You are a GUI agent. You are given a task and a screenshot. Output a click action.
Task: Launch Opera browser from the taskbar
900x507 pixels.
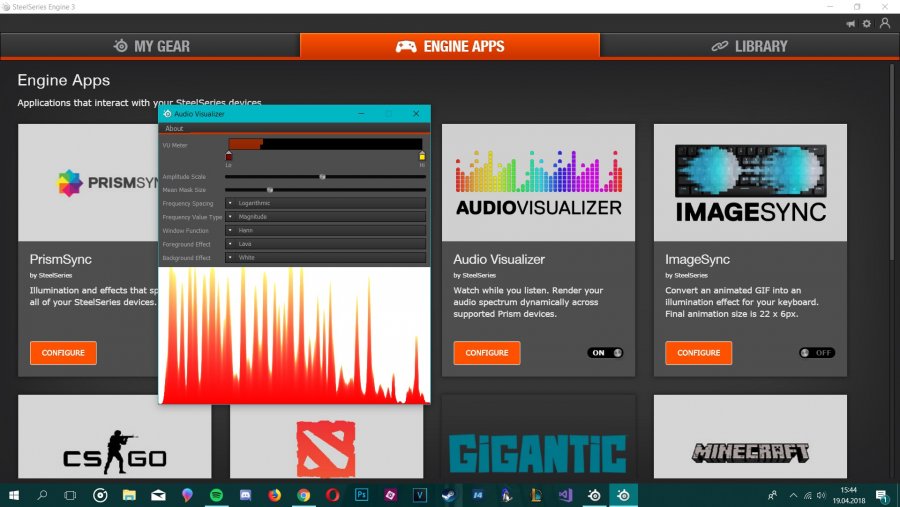tap(332, 495)
